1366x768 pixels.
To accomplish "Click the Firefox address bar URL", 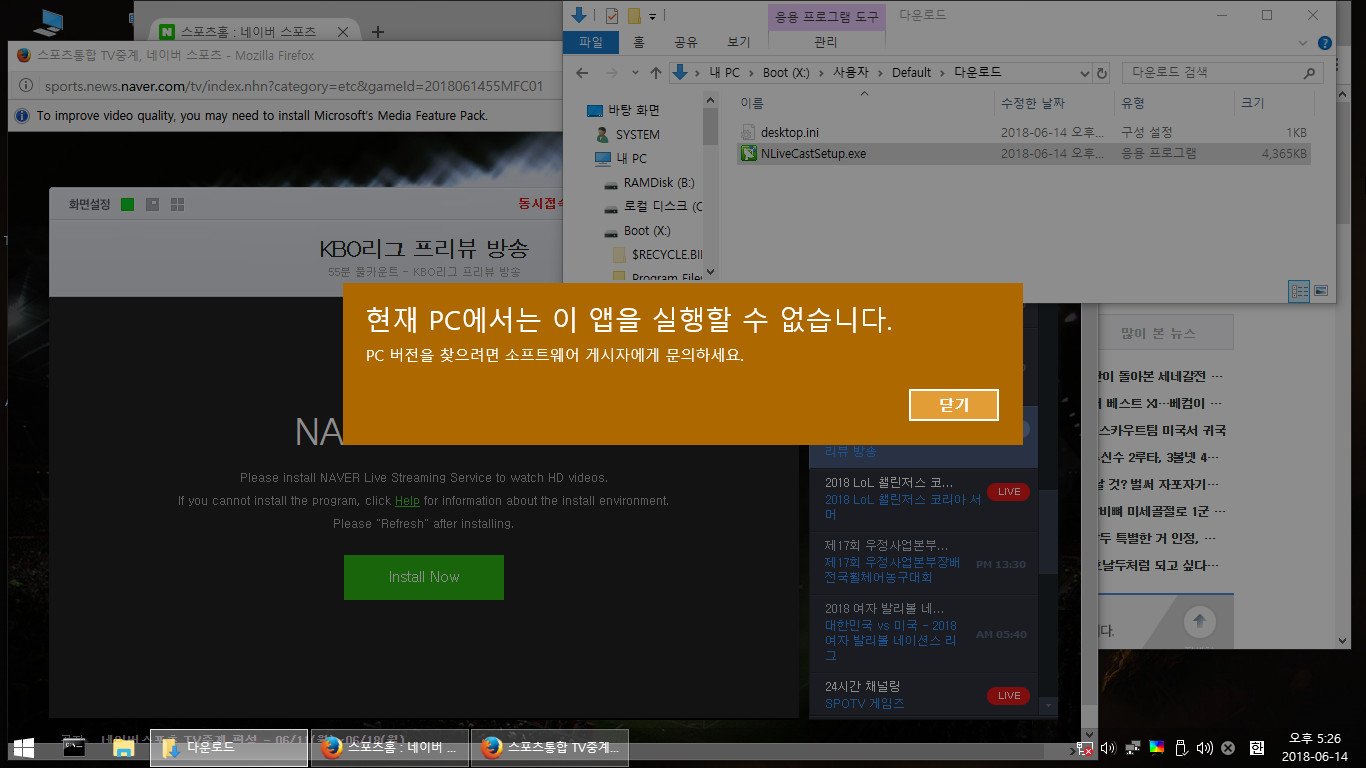I will pyautogui.click(x=294, y=86).
